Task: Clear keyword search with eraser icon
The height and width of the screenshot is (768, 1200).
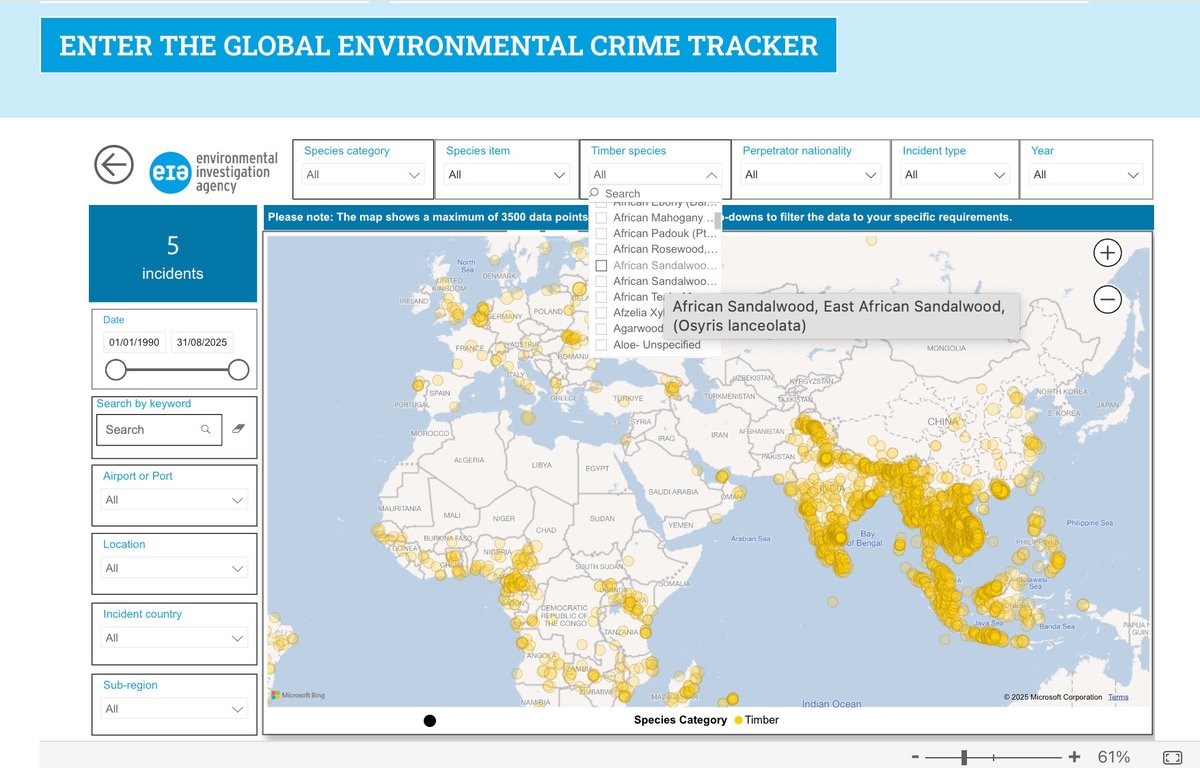Action: [x=237, y=428]
